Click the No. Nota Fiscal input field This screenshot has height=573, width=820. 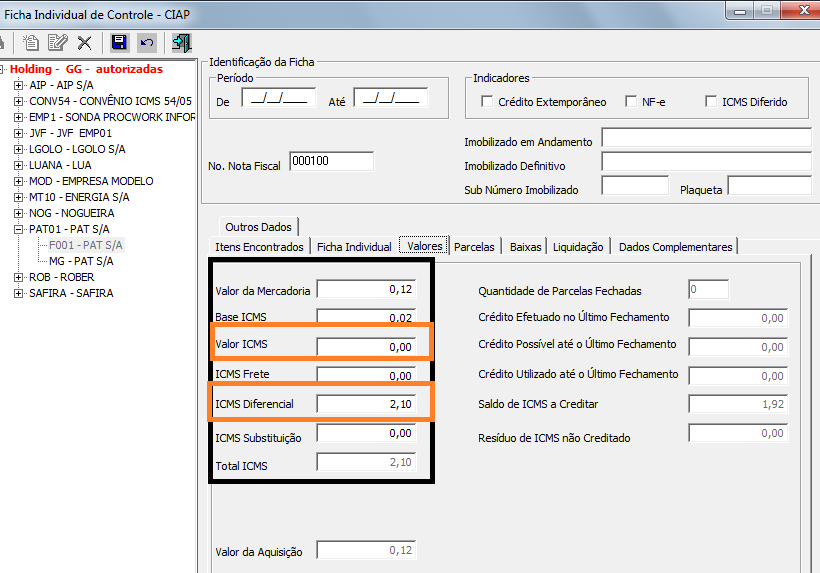330,161
